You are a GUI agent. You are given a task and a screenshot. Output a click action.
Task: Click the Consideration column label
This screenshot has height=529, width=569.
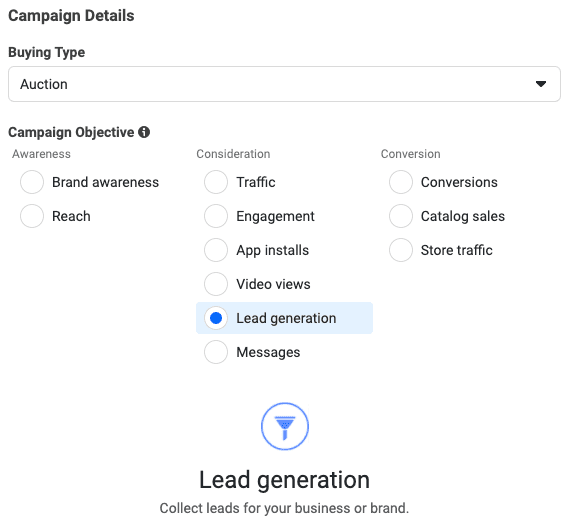click(233, 154)
